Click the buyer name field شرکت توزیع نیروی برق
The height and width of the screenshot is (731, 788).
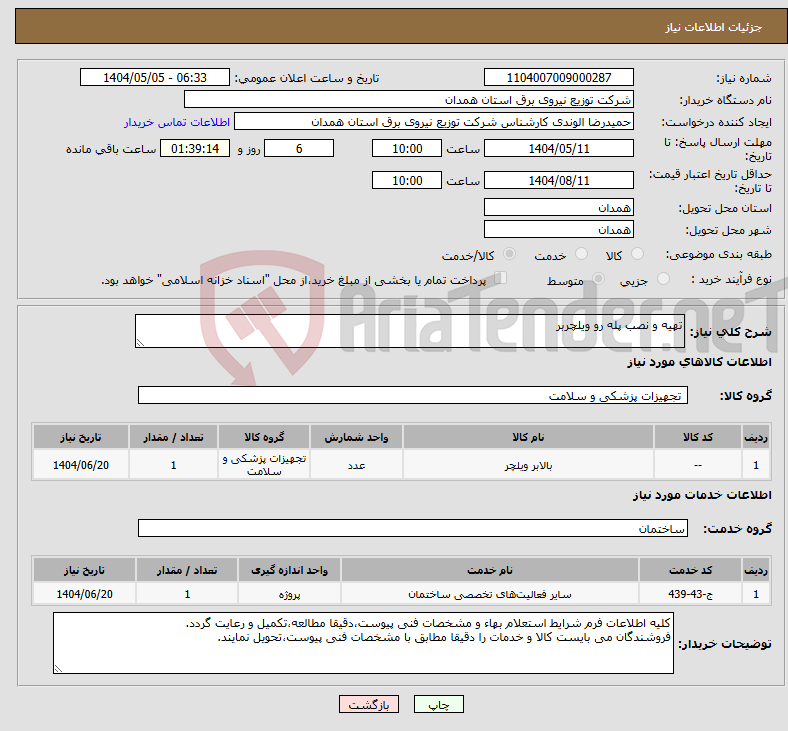(409, 99)
